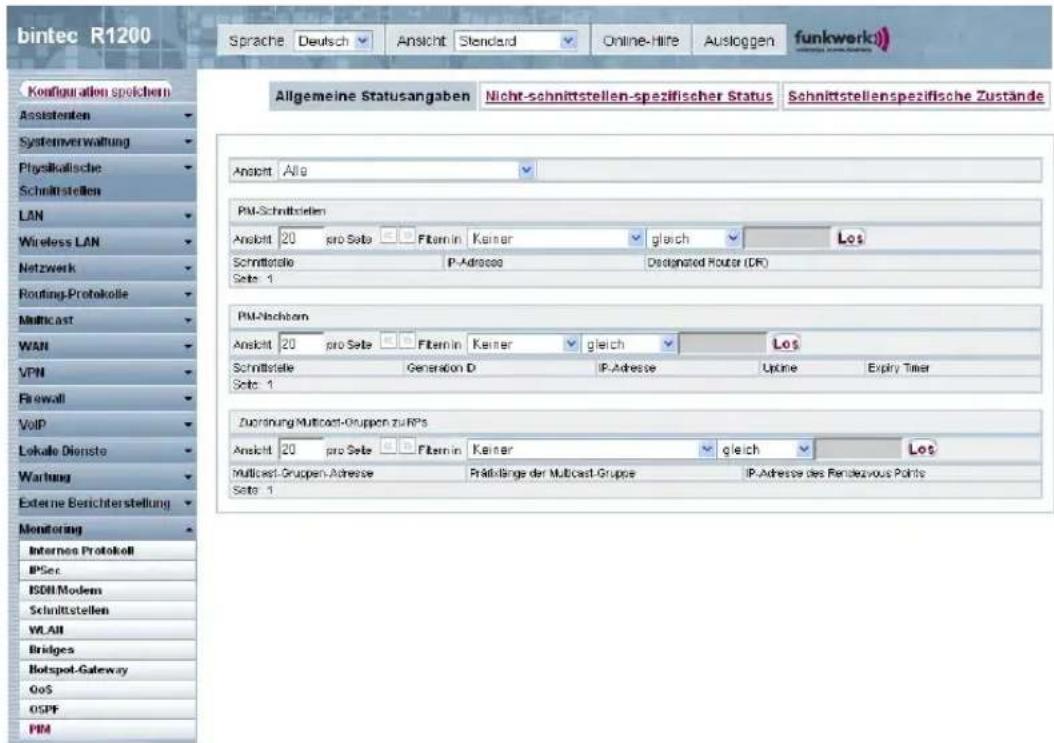Open the Bridges monitoring entry
1054x743 pixels.
pyautogui.click(x=108, y=650)
